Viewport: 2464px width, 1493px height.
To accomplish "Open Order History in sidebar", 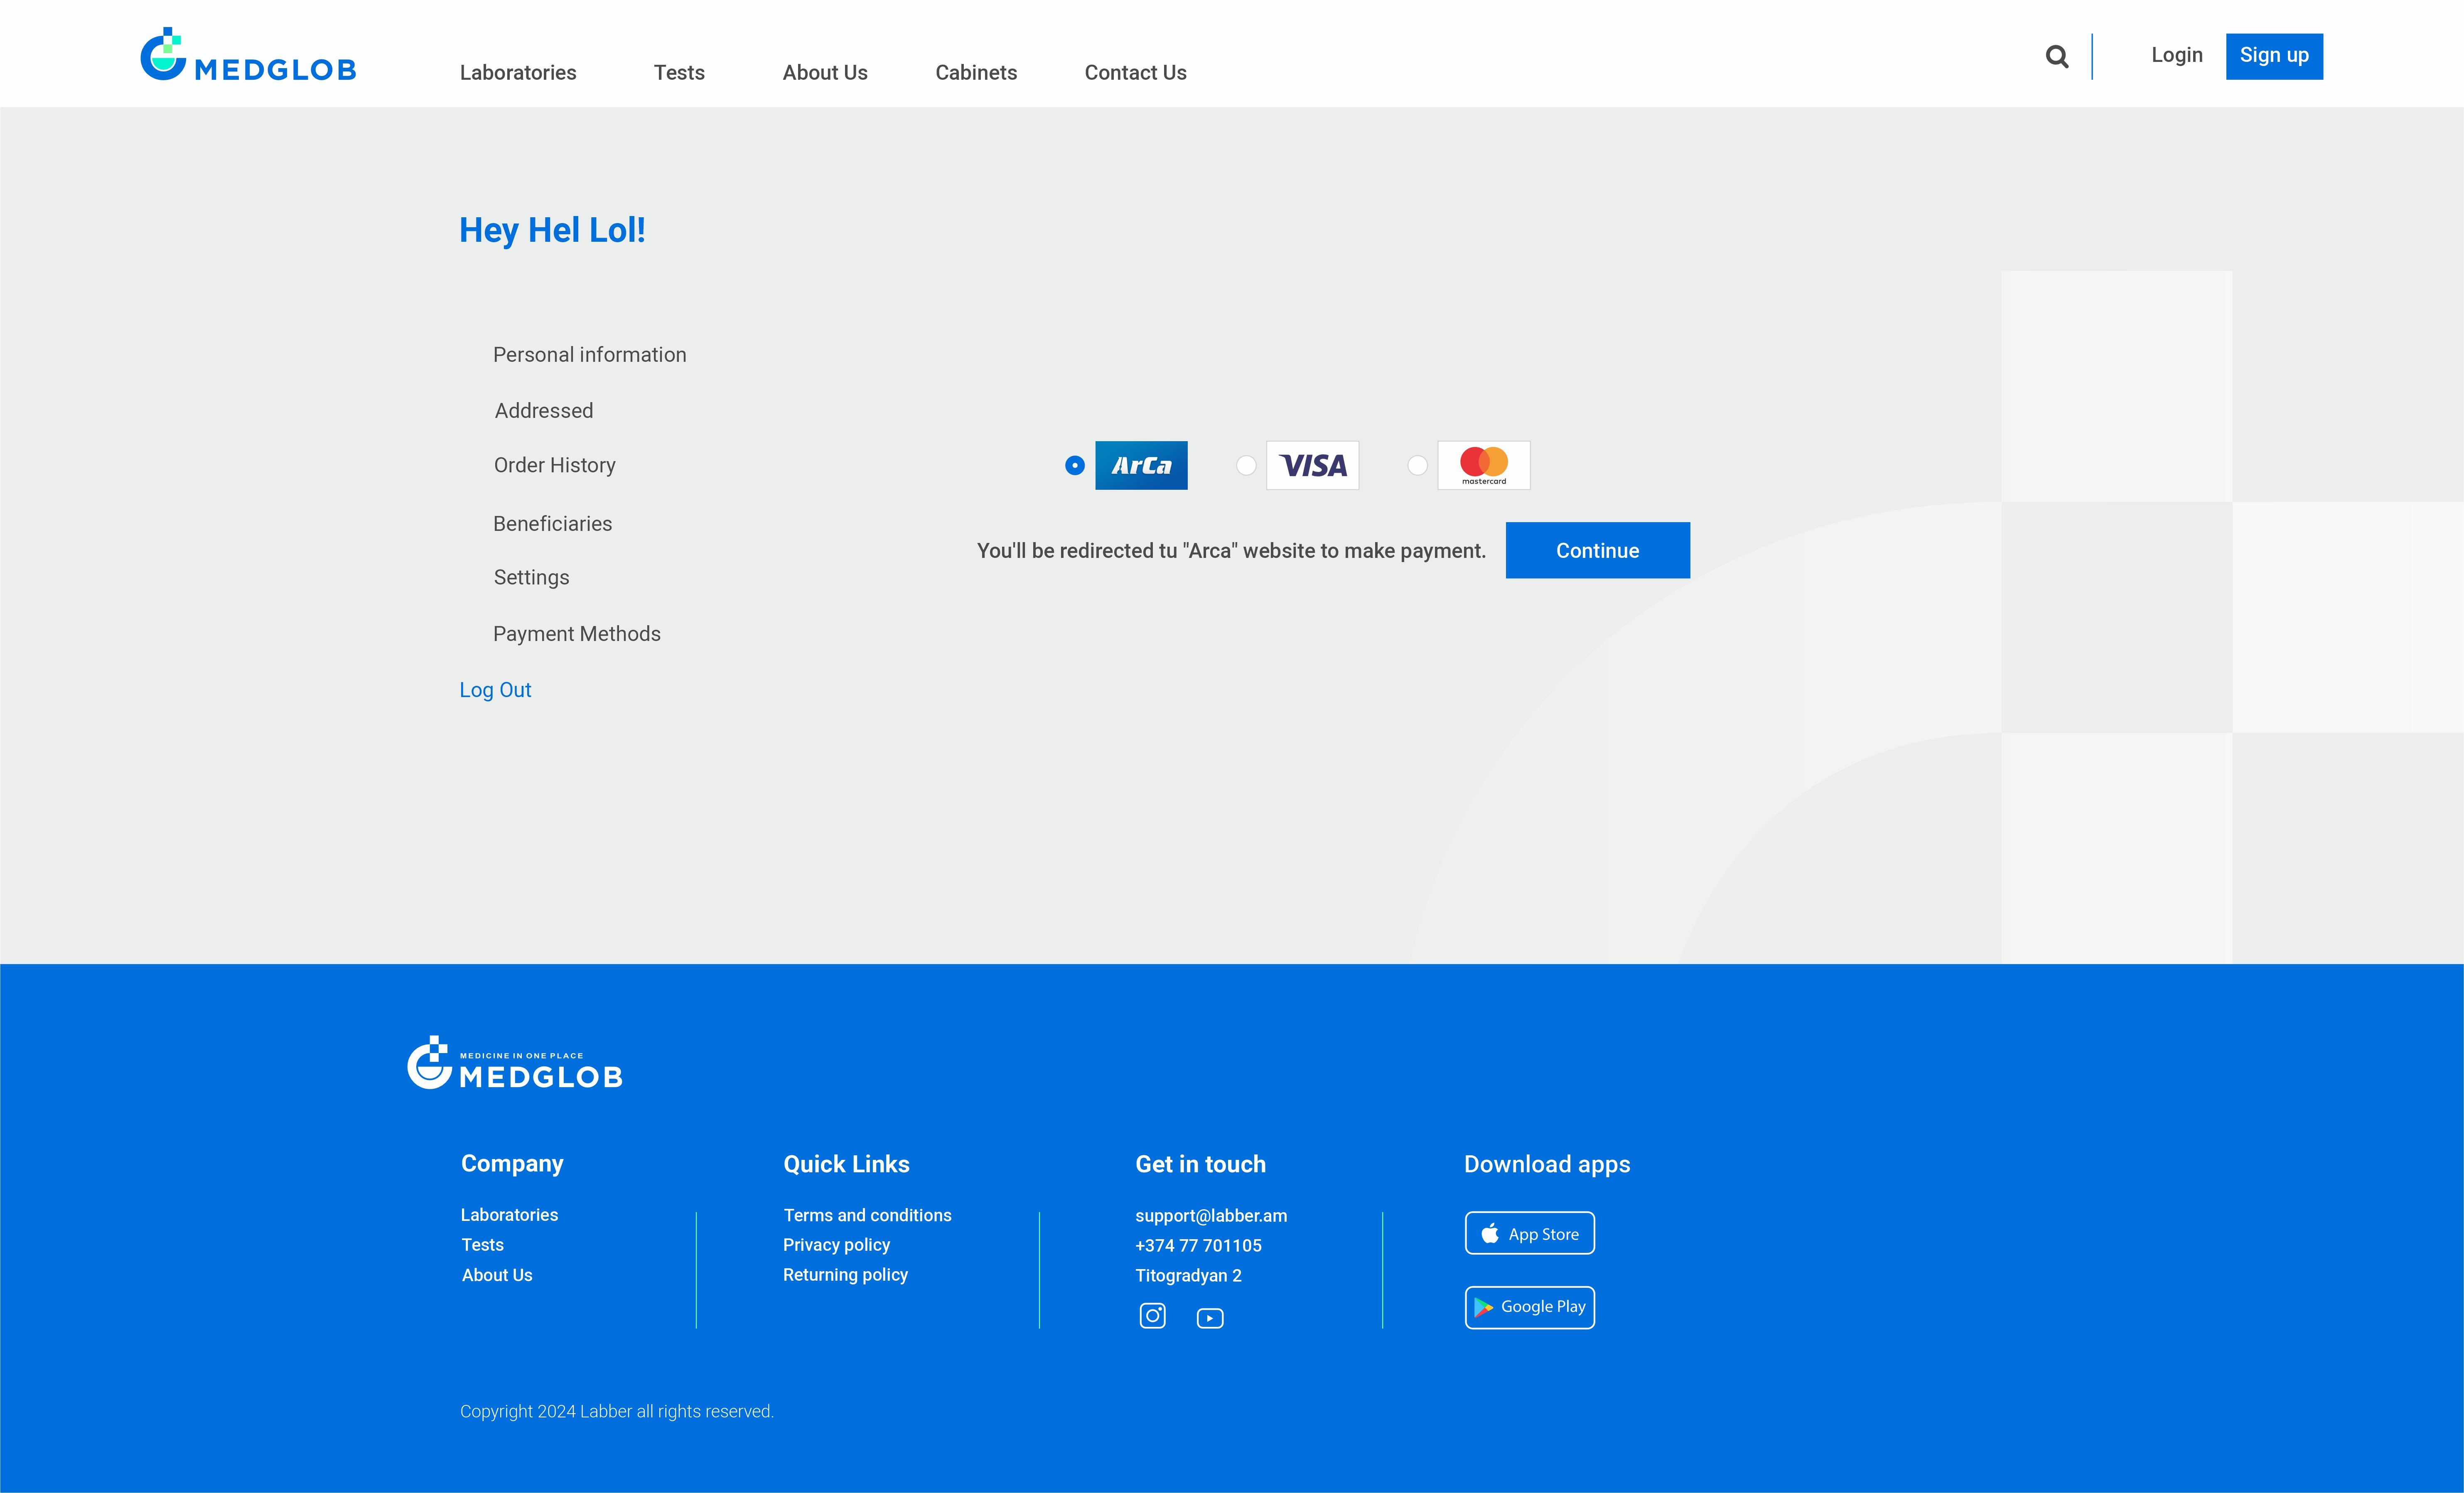I will [554, 465].
